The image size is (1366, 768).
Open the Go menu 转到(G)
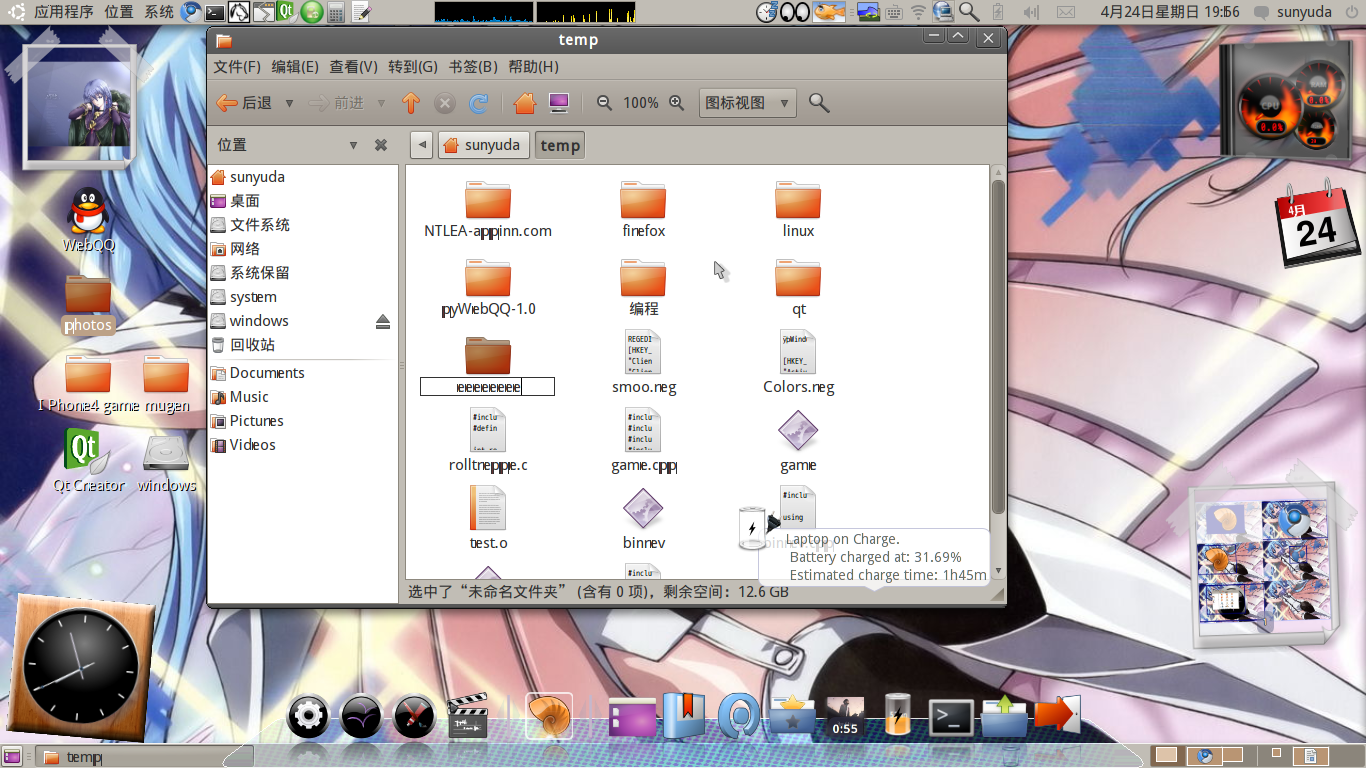(x=413, y=66)
